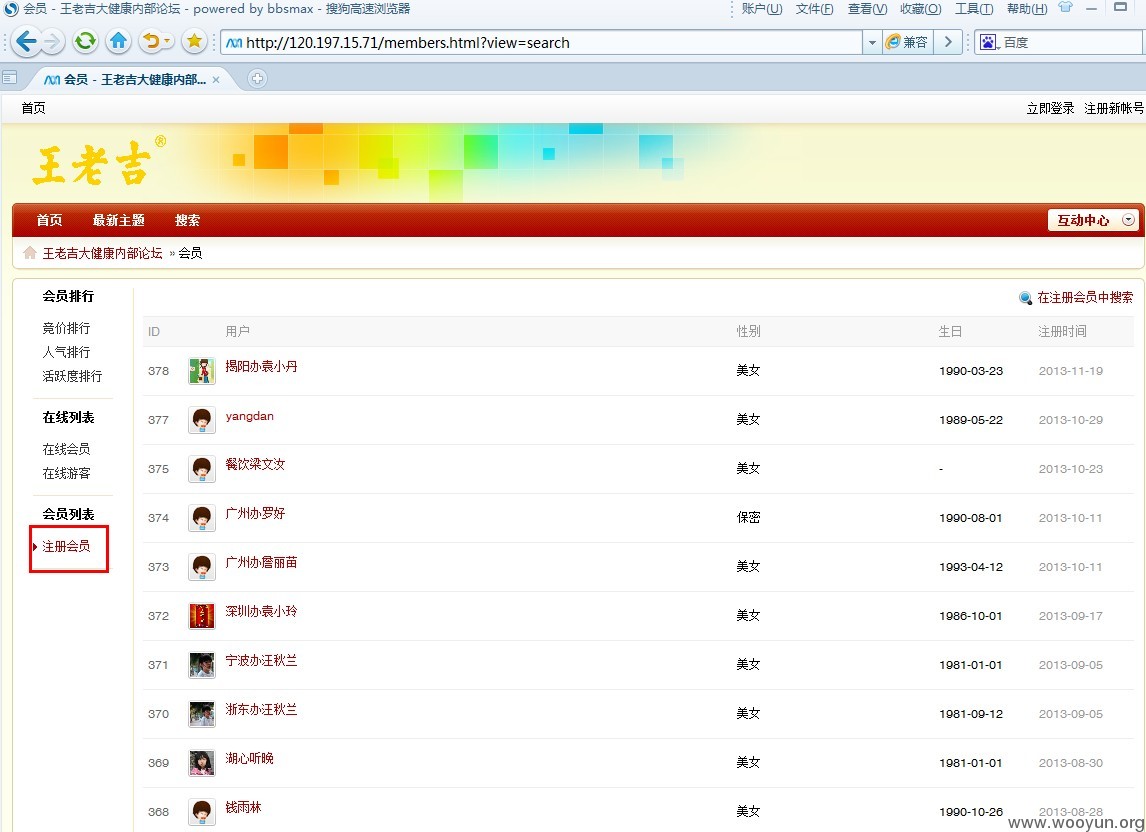Open the 账户(U) menu
Image resolution: width=1146 pixels, height=832 pixels.
point(762,9)
